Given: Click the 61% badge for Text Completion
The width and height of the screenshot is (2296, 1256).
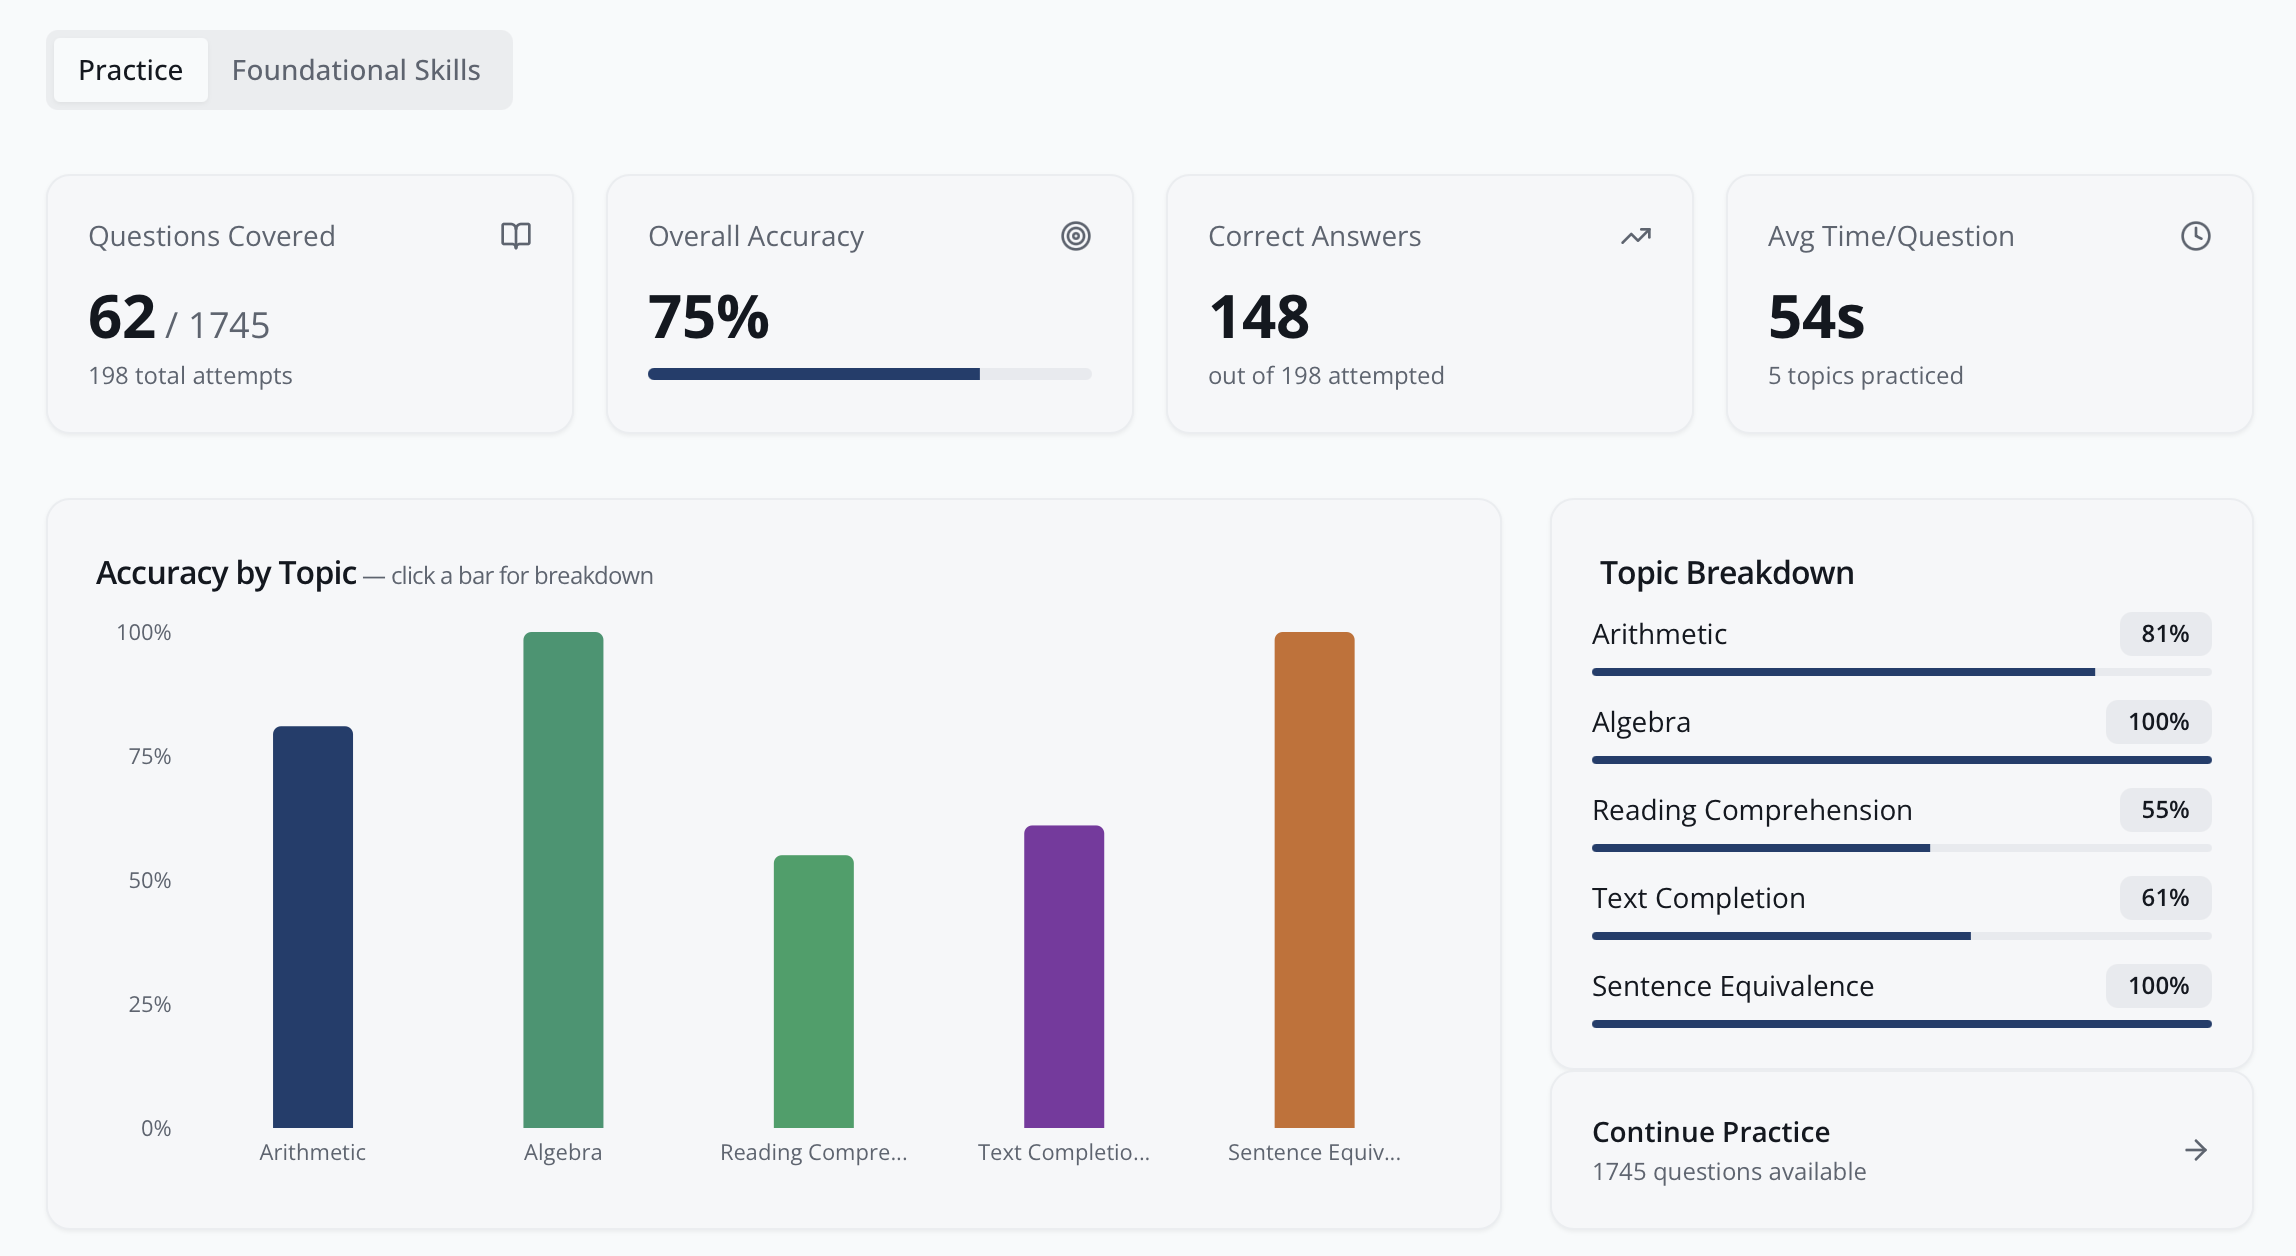Looking at the screenshot, I should pyautogui.click(x=2165, y=898).
